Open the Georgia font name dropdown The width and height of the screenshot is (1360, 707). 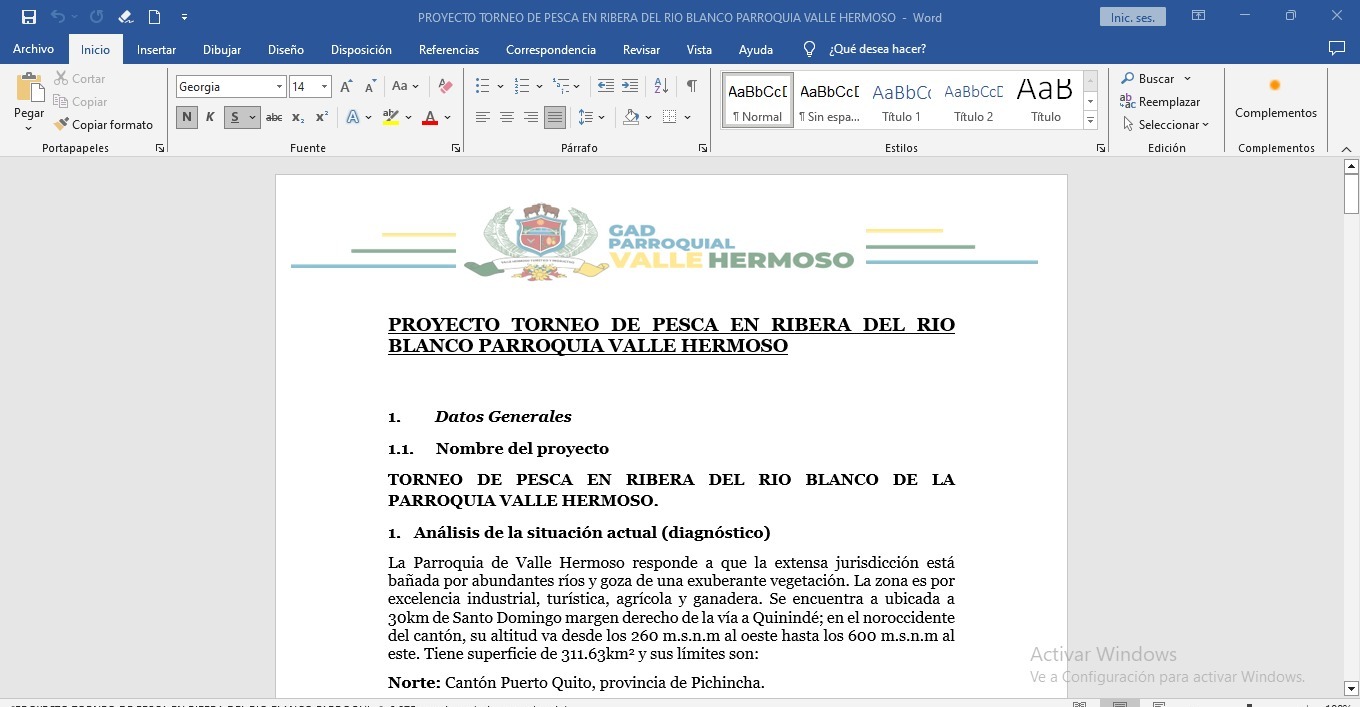pyautogui.click(x=280, y=87)
